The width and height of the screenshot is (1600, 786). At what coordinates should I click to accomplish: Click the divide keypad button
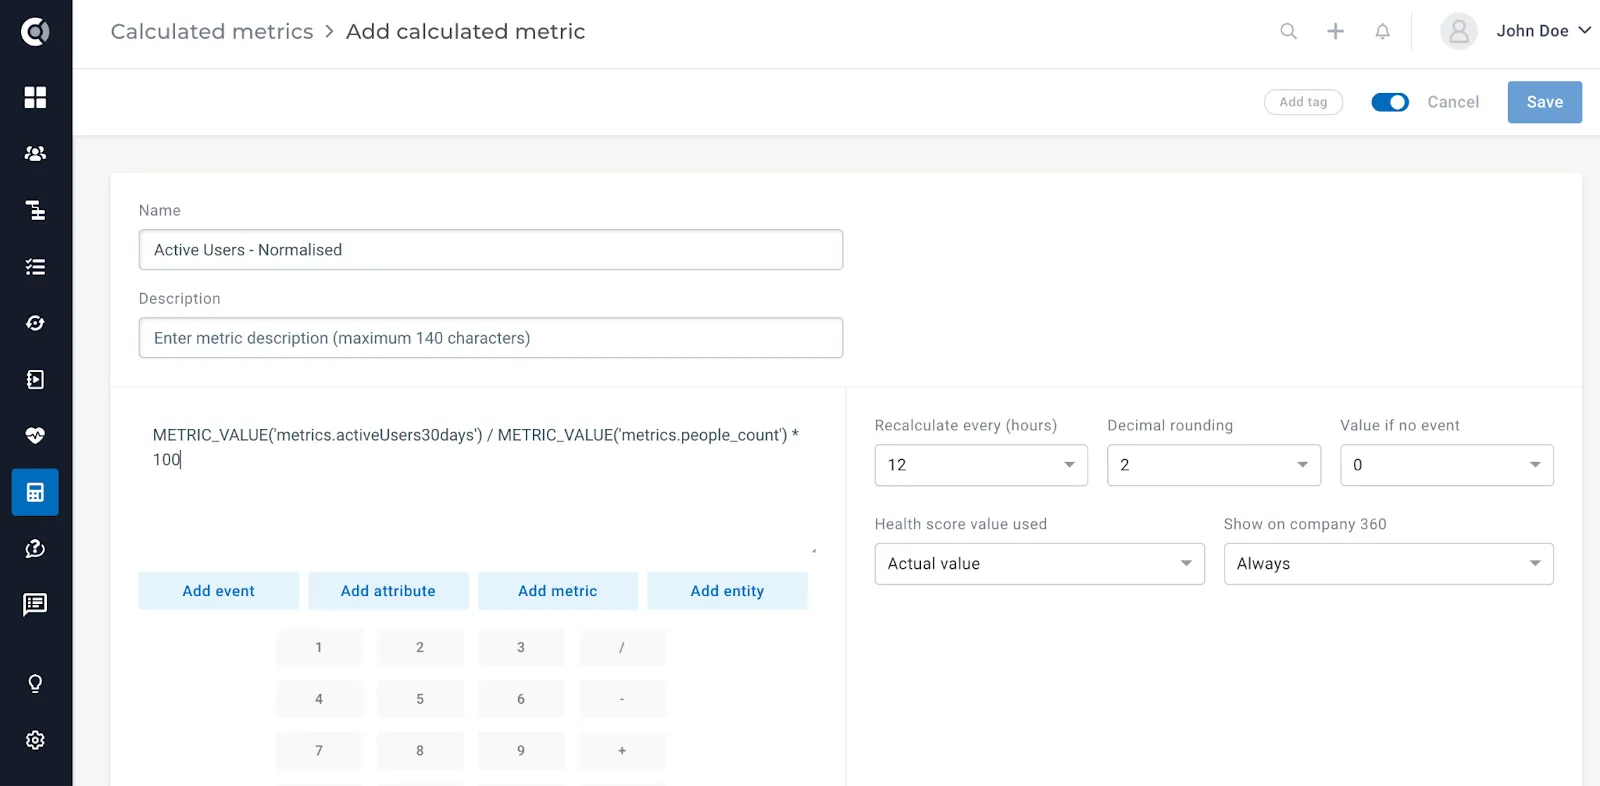tap(622, 647)
